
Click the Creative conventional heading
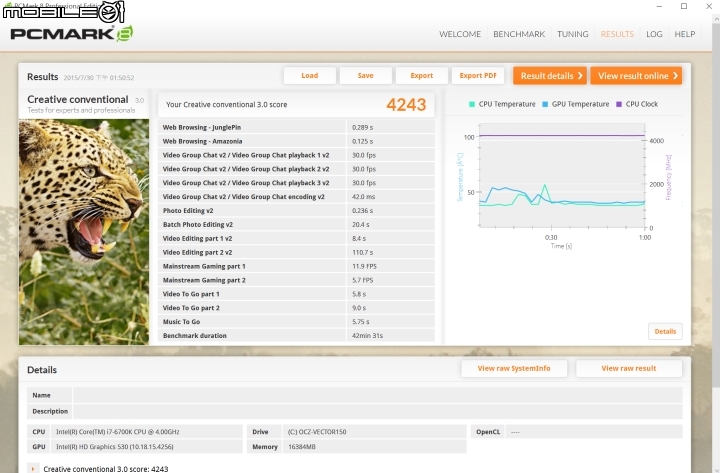click(x=78, y=99)
